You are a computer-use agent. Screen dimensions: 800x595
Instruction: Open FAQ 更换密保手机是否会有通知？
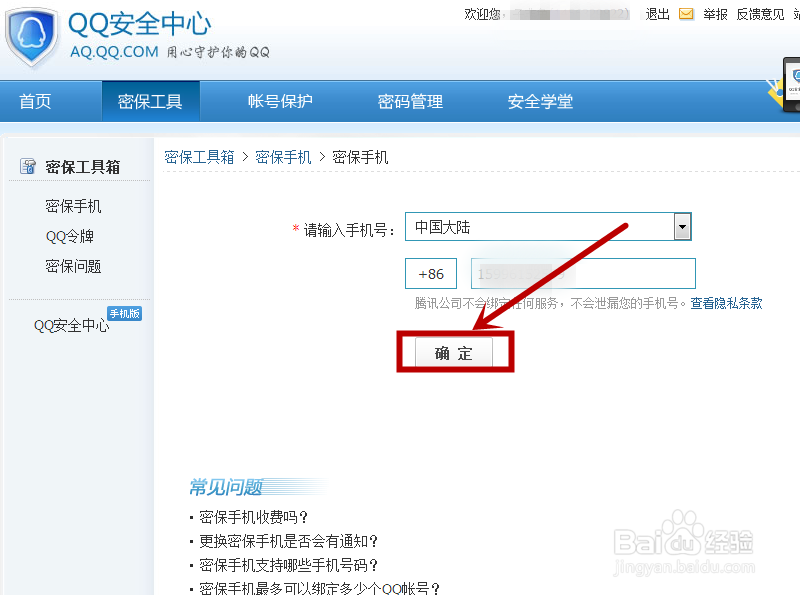click(x=289, y=541)
